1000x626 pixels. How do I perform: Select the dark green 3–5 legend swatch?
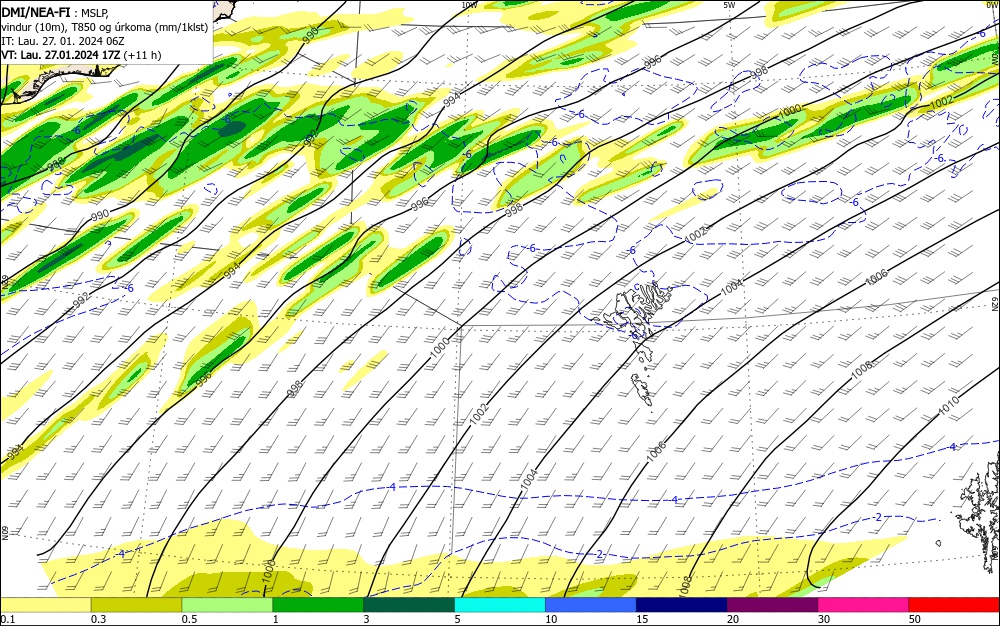coord(409,605)
